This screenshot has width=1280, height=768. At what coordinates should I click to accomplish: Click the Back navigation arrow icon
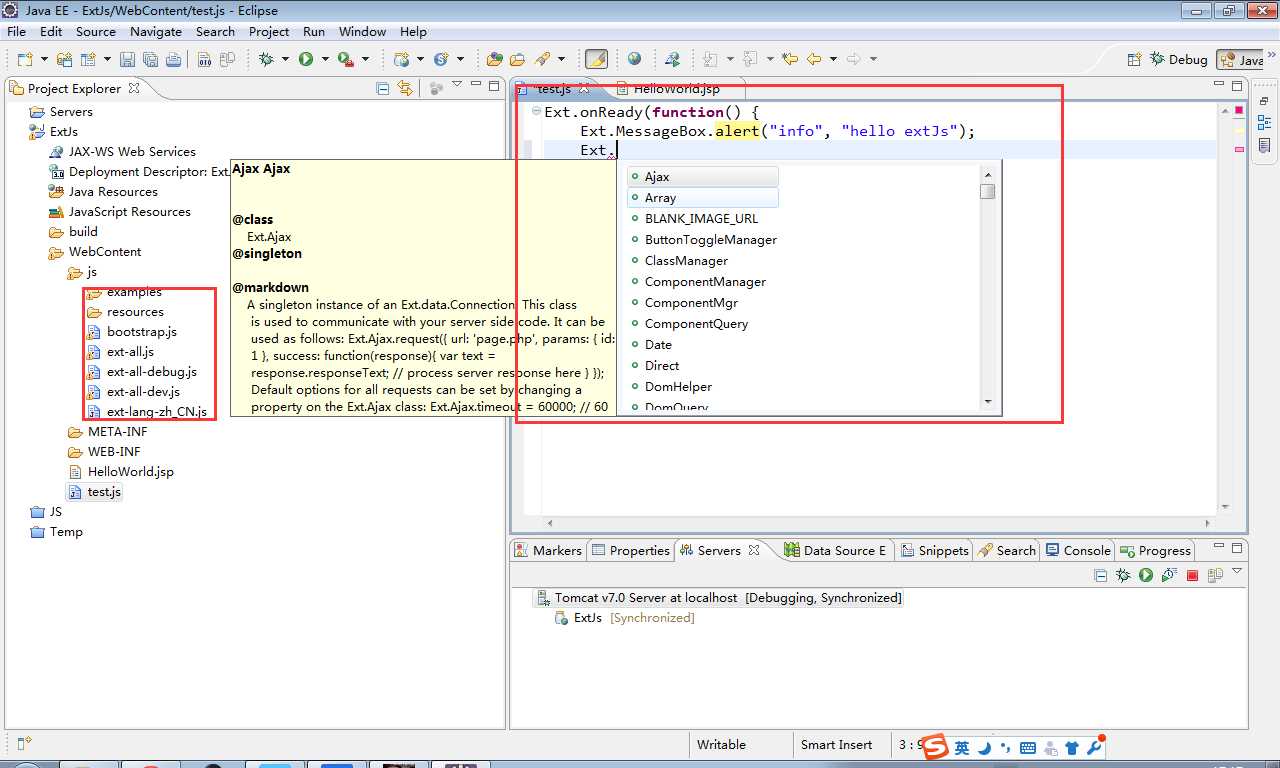(x=814, y=59)
